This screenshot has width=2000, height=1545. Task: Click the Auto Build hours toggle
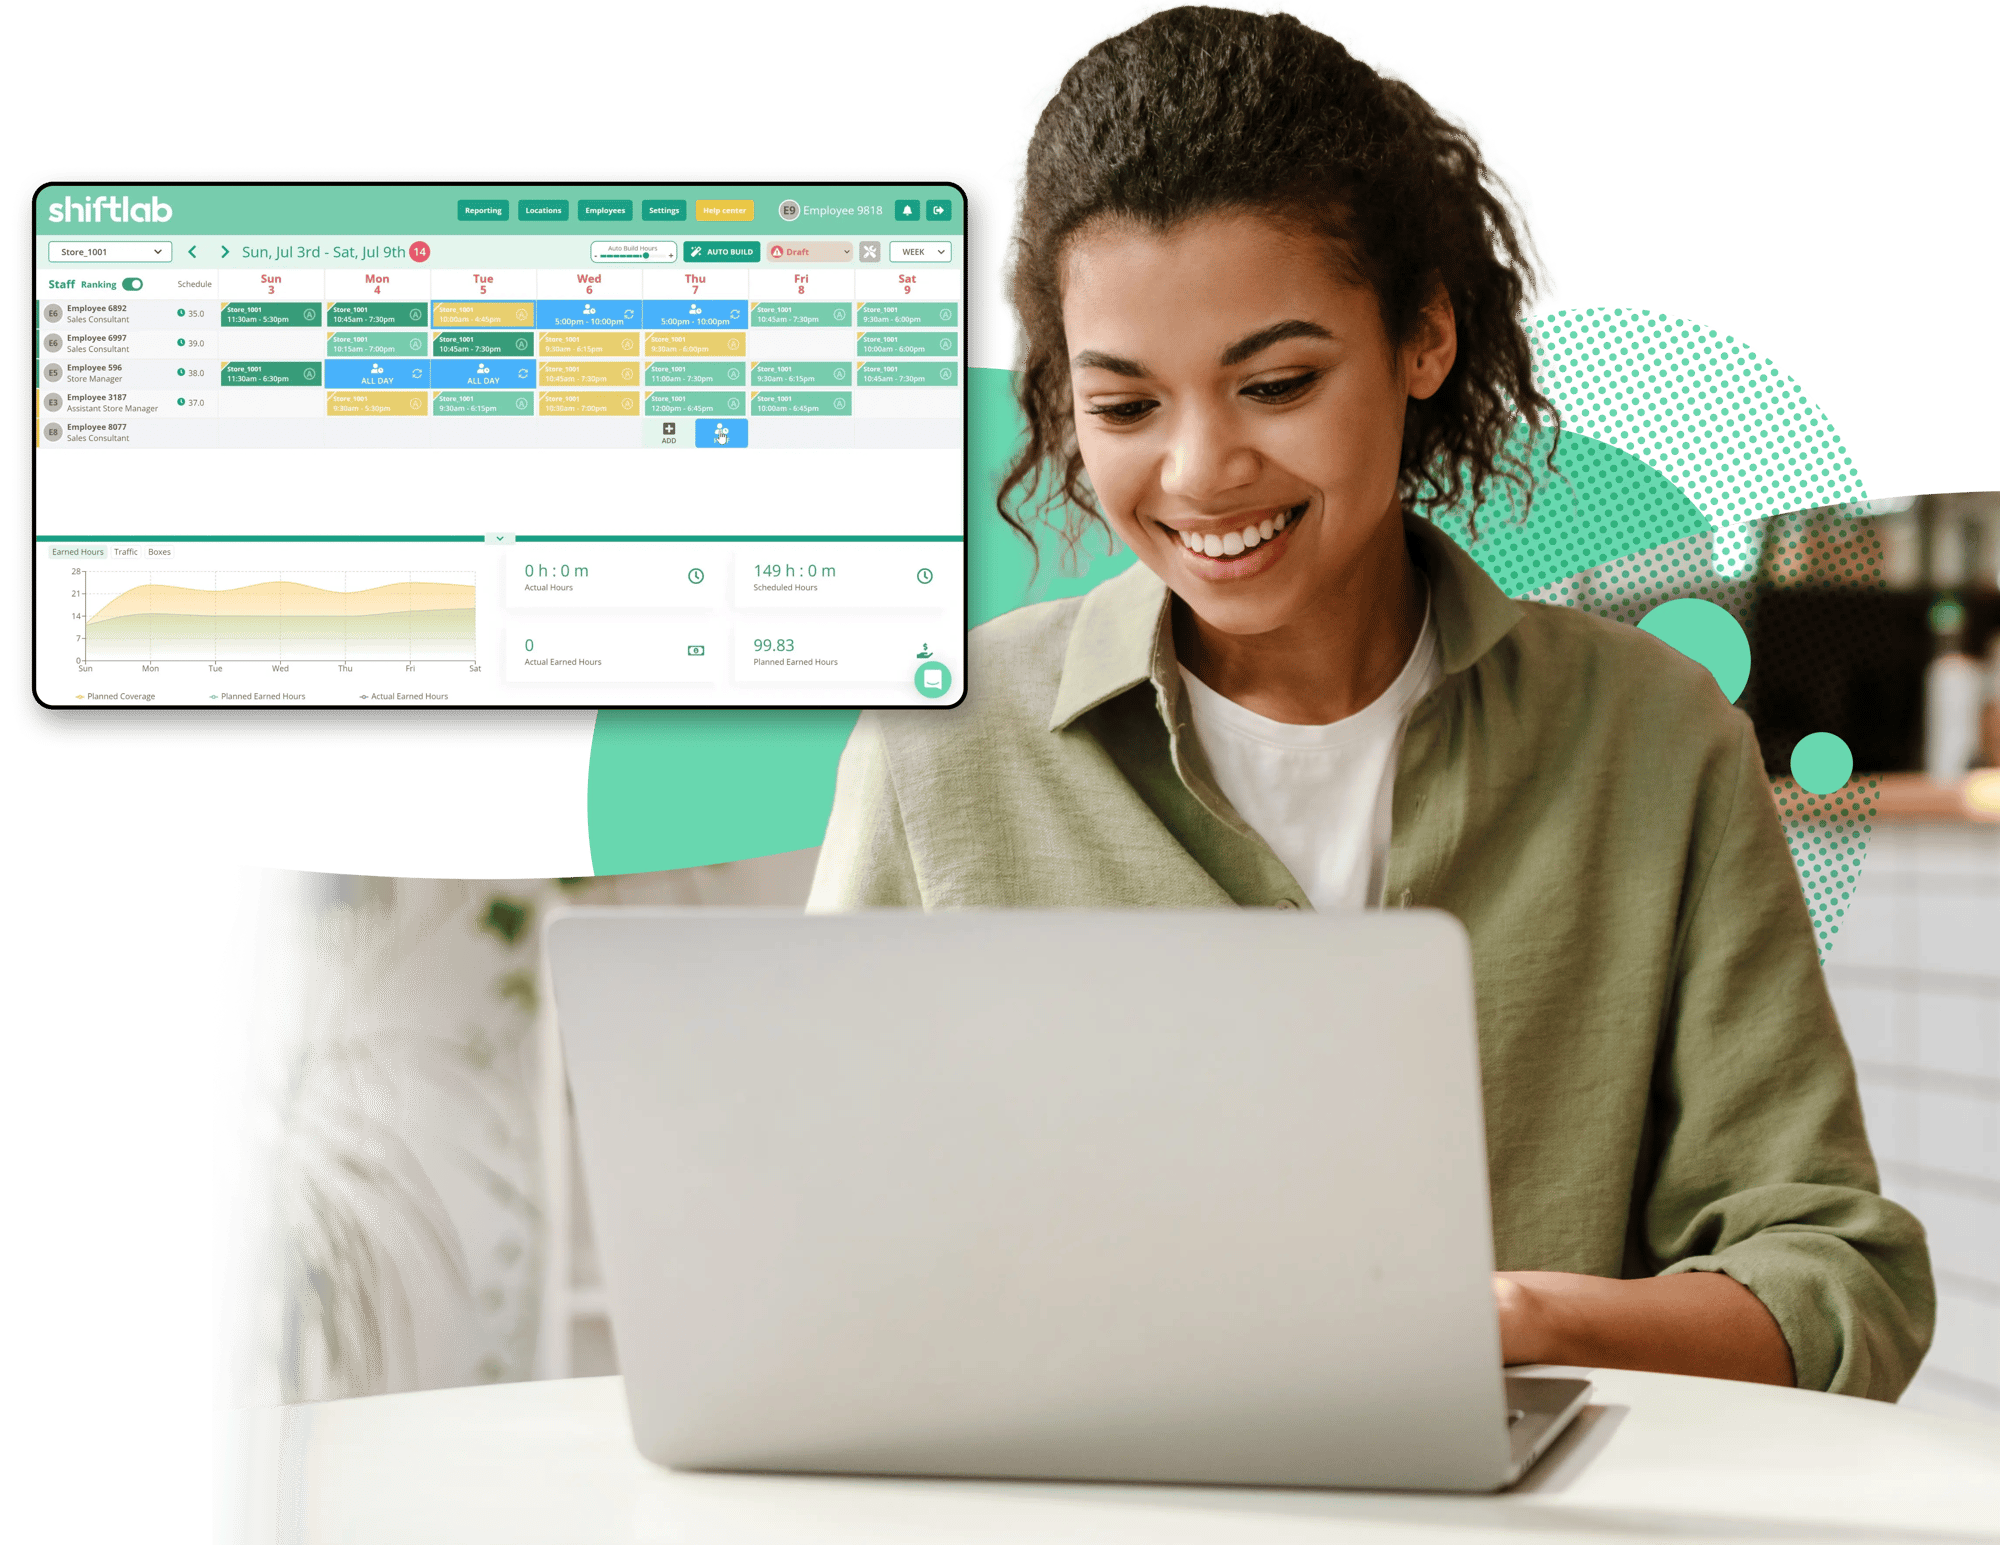(x=636, y=252)
